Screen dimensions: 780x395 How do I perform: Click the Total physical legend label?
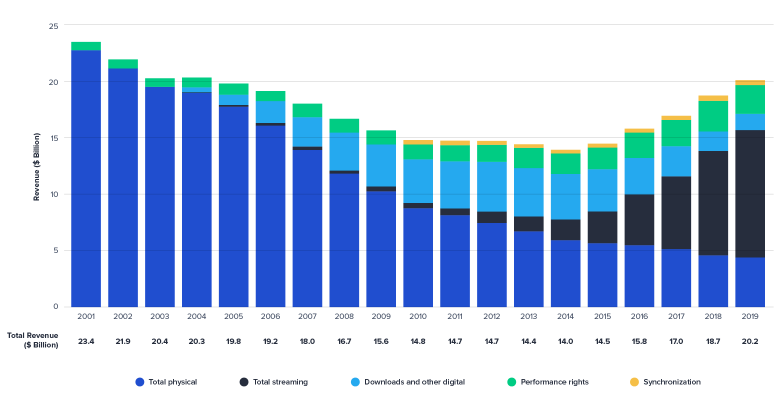click(x=173, y=382)
